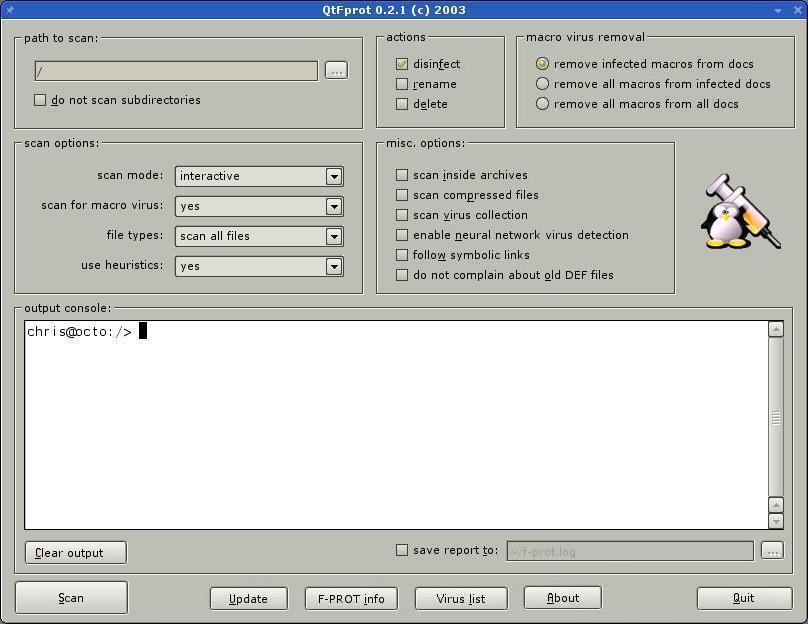The width and height of the screenshot is (808, 624).
Task: Open the use heuristics dropdown
Action: click(x=259, y=266)
